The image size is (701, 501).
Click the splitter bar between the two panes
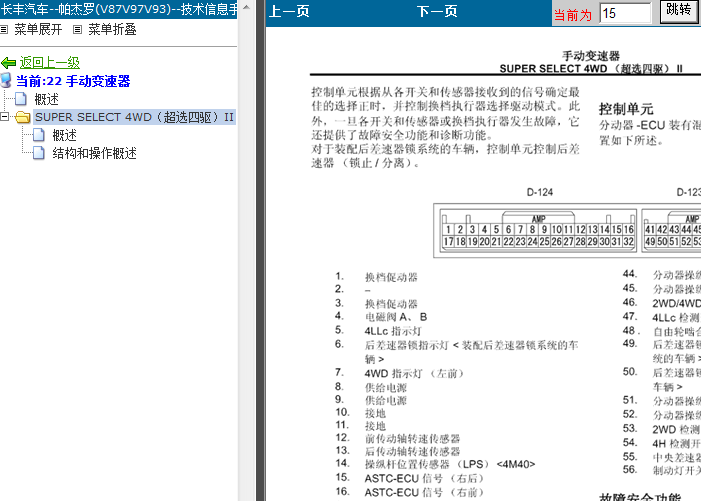click(x=261, y=250)
